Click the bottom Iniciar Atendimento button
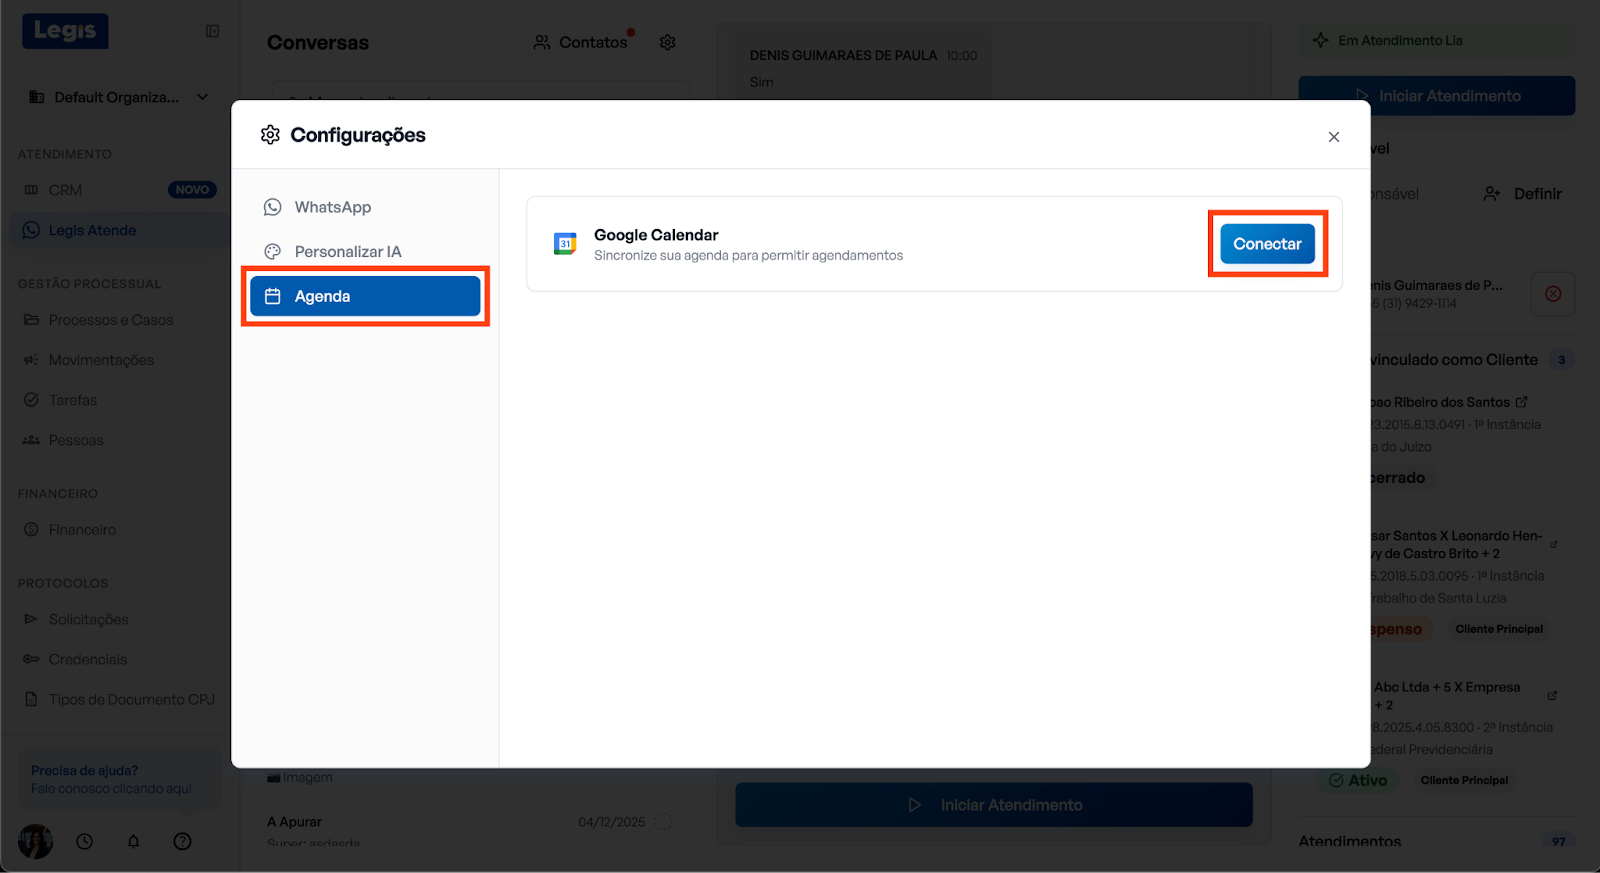This screenshot has height=873, width=1600. [x=994, y=805]
